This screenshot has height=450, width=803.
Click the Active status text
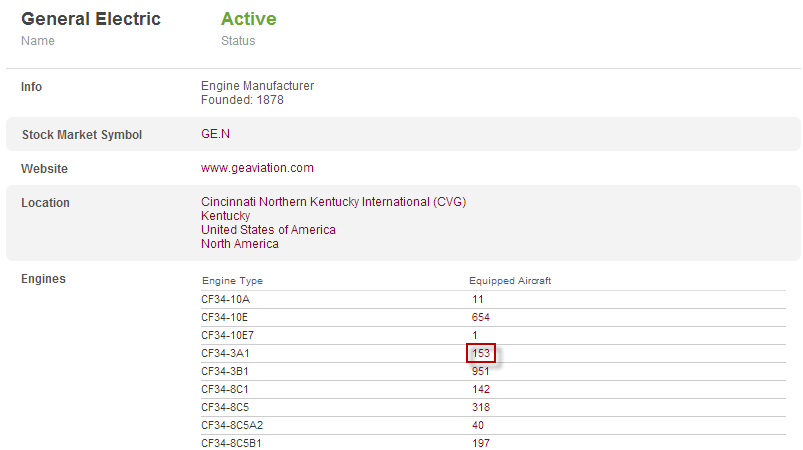pos(248,19)
